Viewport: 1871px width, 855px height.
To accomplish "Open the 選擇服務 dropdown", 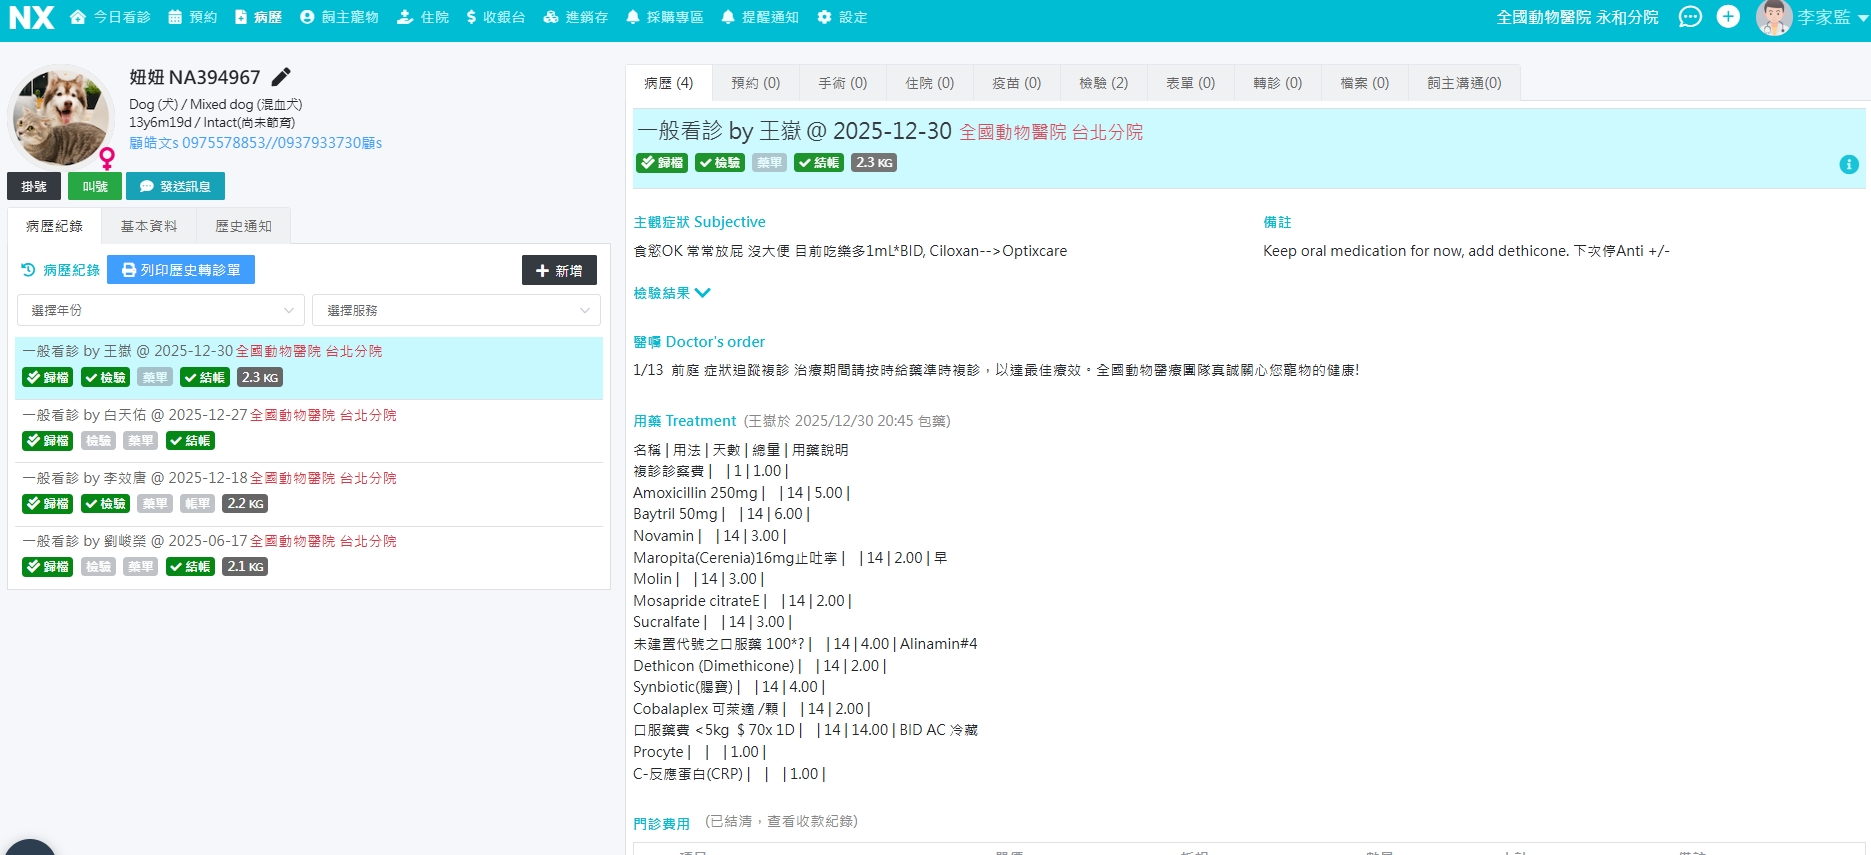I will pyautogui.click(x=456, y=310).
